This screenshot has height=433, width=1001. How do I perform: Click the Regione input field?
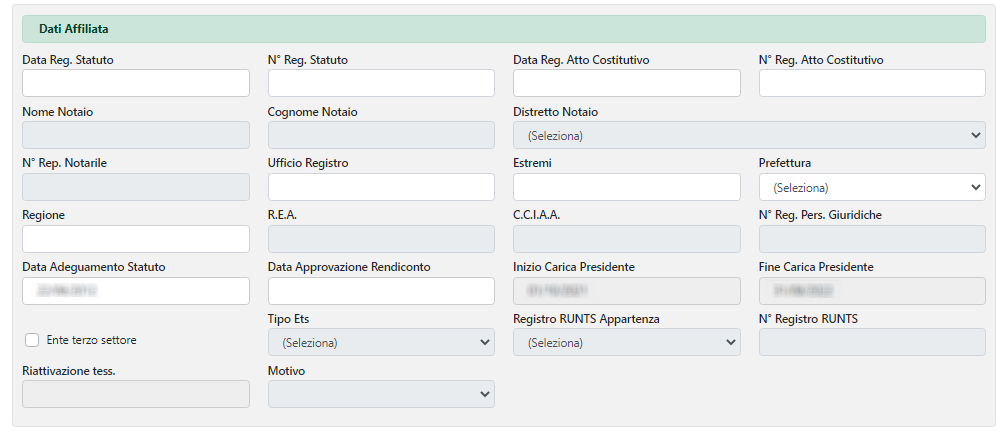[x=136, y=239]
